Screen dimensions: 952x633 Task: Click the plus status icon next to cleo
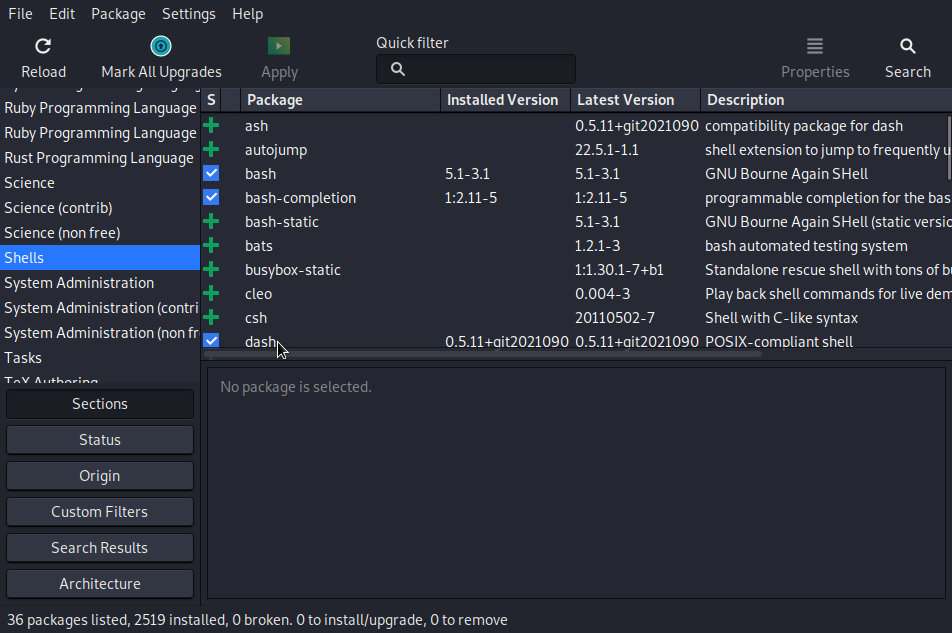pos(212,293)
